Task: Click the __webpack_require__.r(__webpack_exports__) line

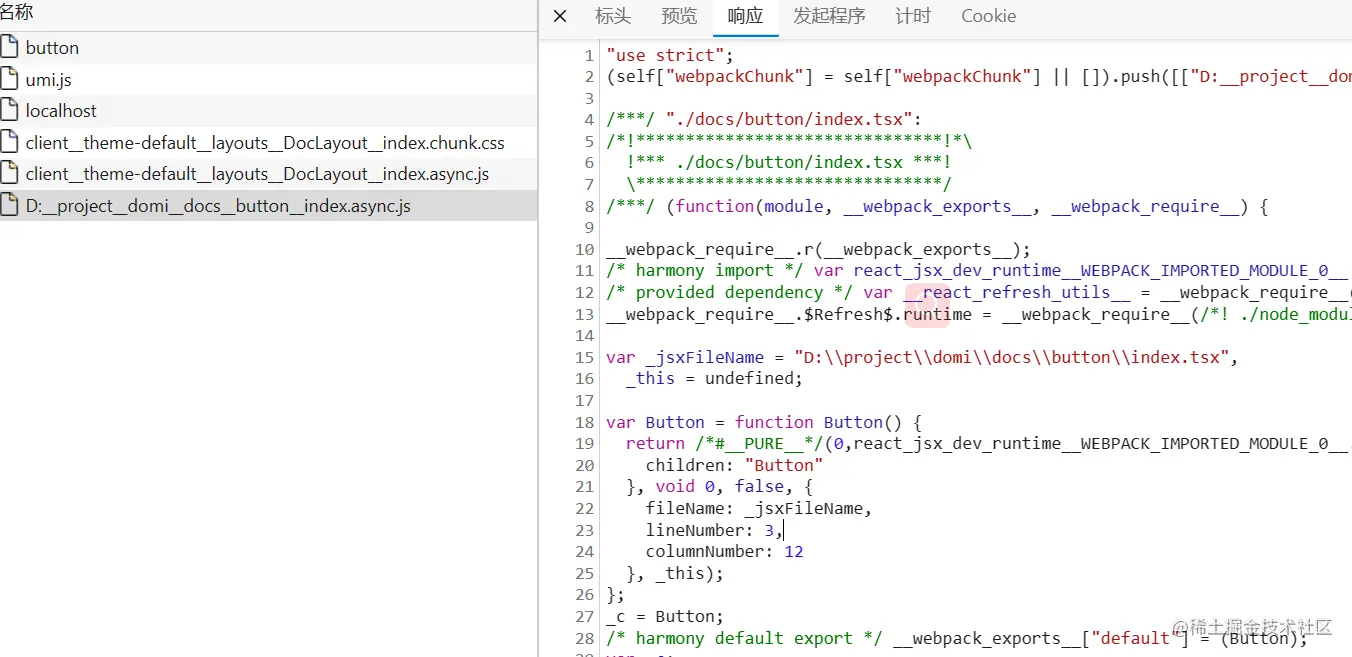Action: pyautogui.click(x=818, y=250)
